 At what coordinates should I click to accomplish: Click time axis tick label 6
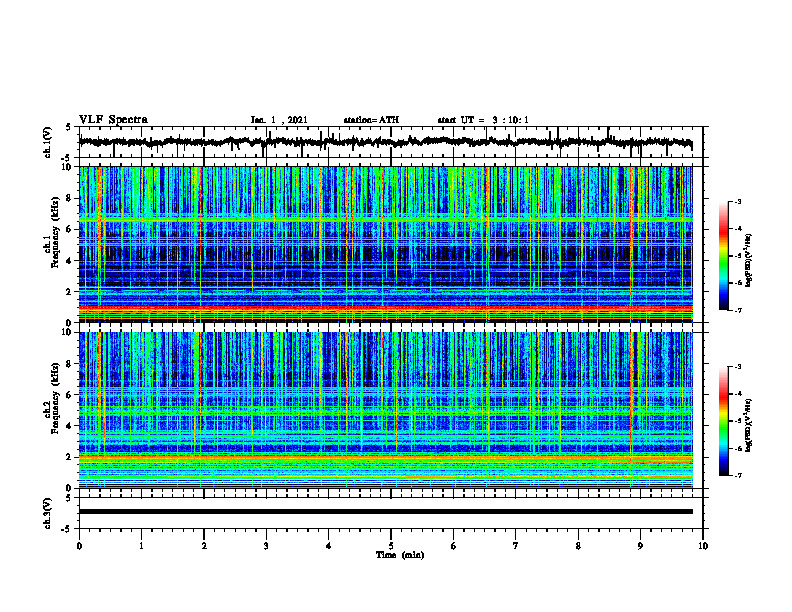click(x=454, y=546)
